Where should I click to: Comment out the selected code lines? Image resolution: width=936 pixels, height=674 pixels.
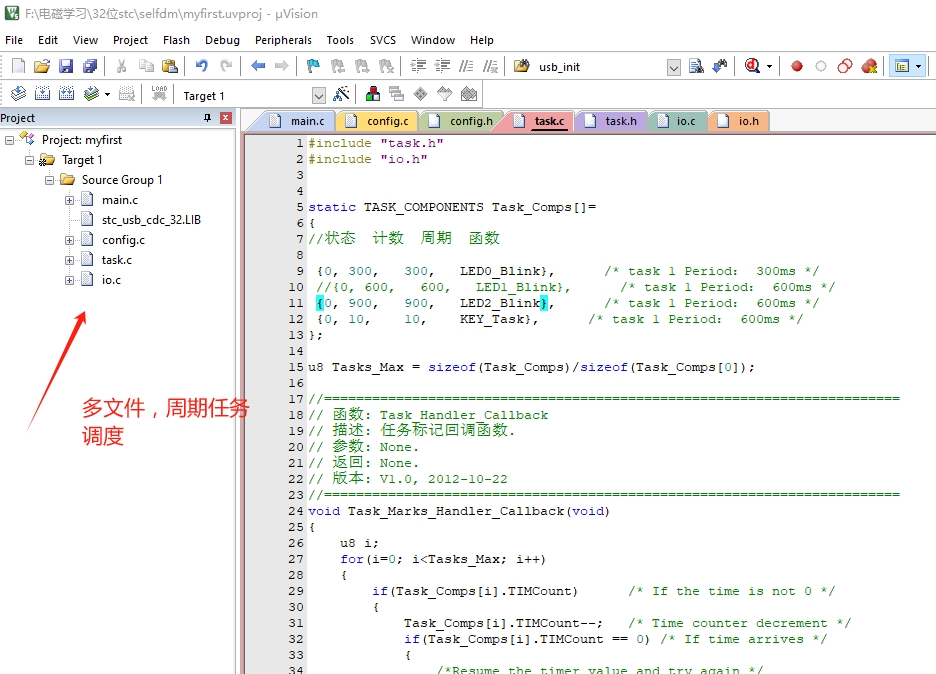(466, 66)
